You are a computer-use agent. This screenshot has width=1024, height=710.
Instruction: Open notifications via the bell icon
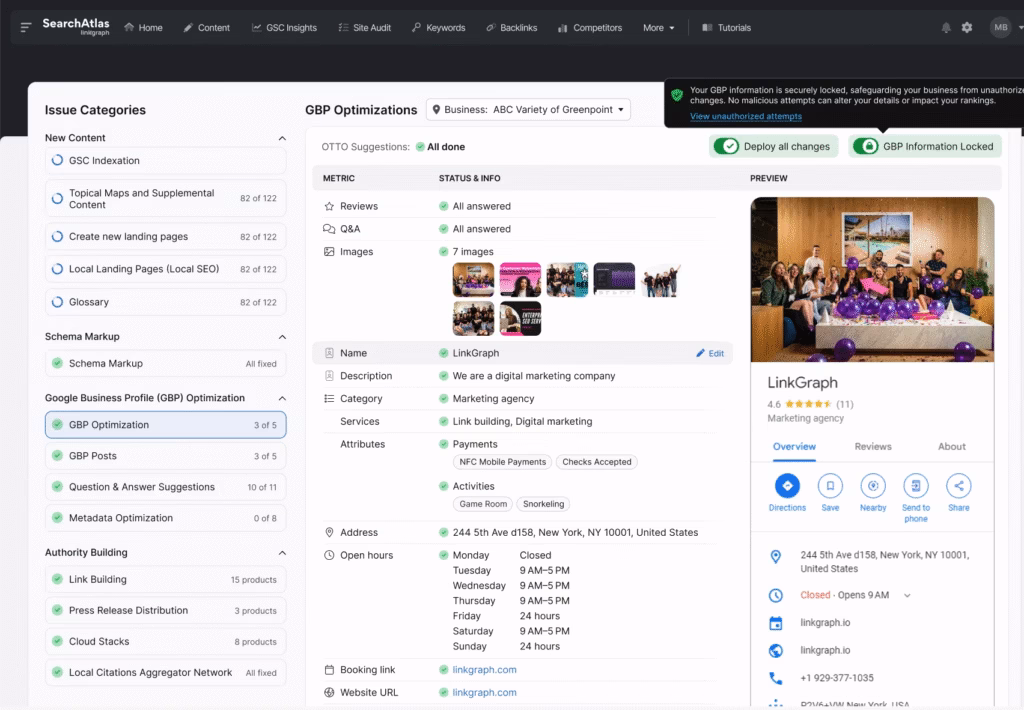click(x=946, y=27)
